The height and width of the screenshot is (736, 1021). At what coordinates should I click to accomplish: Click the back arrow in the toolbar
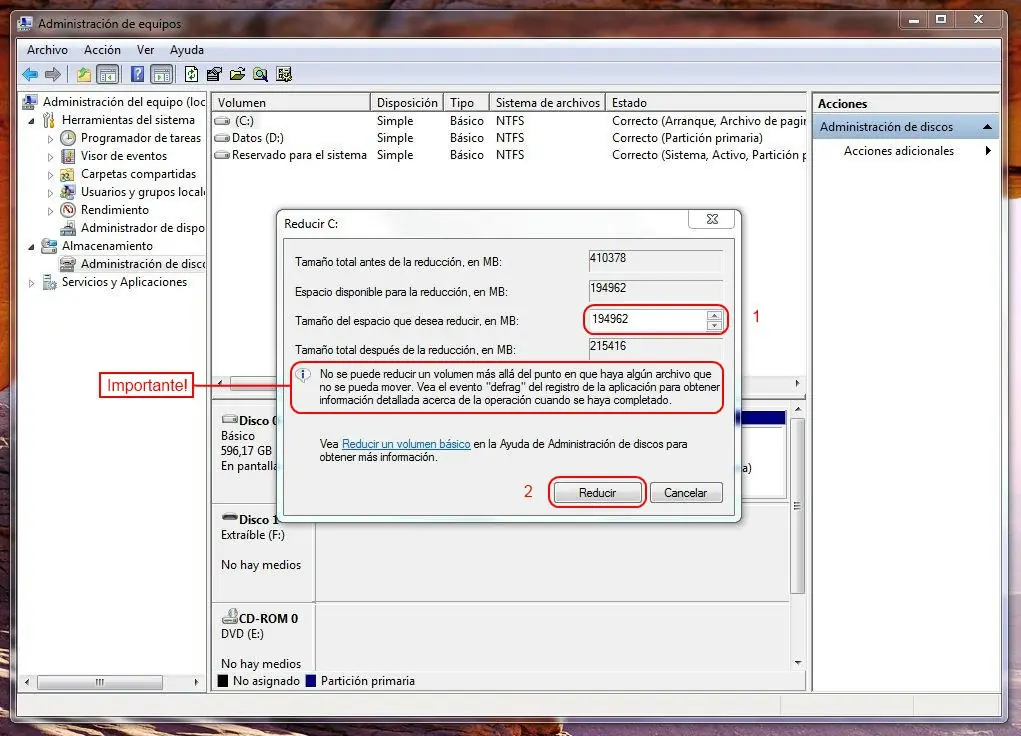pyautogui.click(x=30, y=74)
